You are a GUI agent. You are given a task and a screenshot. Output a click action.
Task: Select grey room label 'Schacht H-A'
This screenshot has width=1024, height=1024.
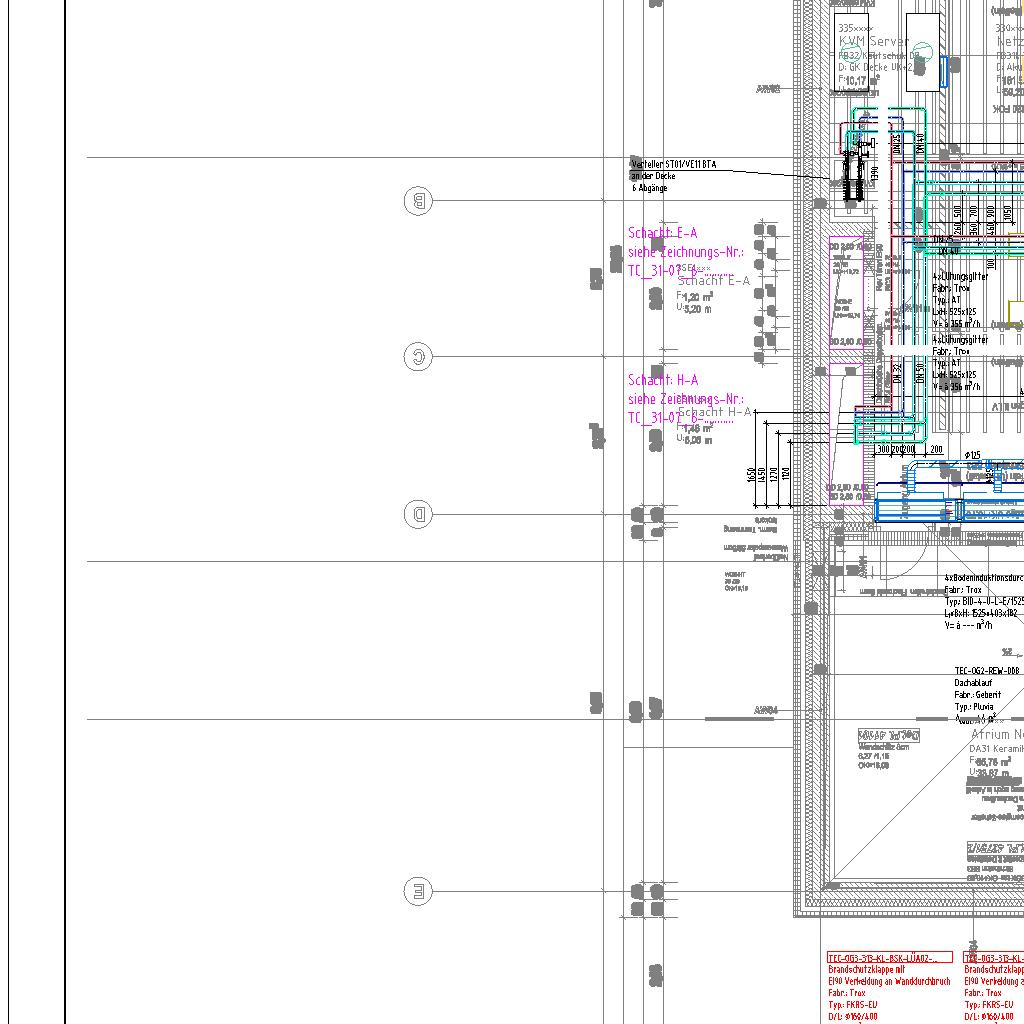[714, 412]
